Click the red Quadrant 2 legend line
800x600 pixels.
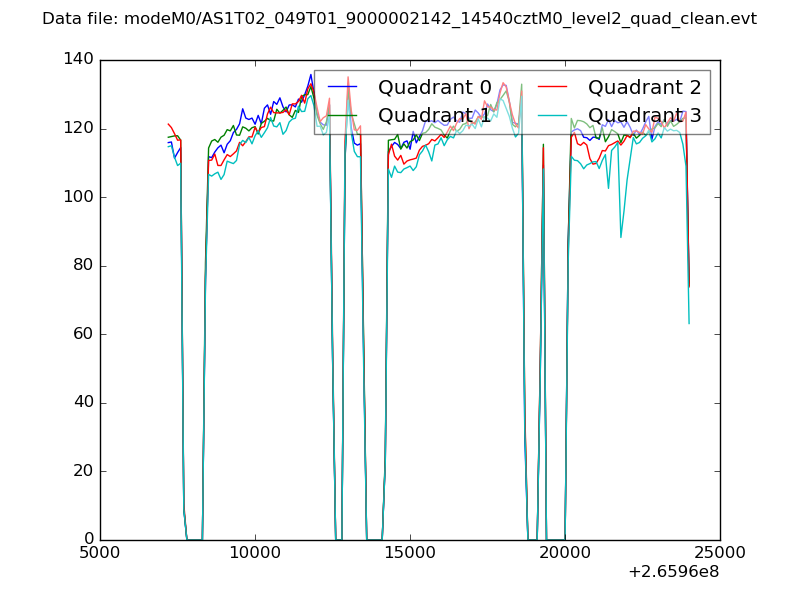(x=552, y=88)
